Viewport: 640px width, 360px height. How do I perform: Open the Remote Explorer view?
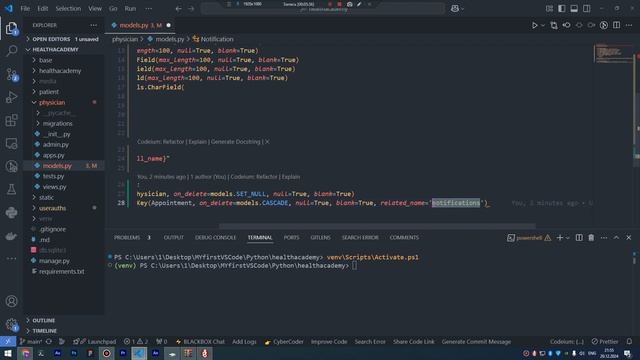coord(11,143)
